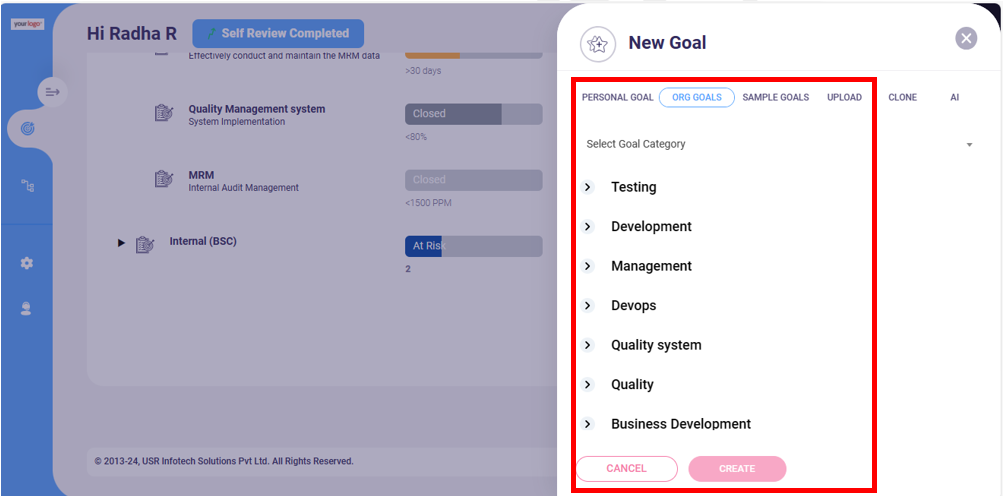The image size is (1005, 496).
Task: Switch to the PERSONAL GOAL tab
Action: click(617, 97)
